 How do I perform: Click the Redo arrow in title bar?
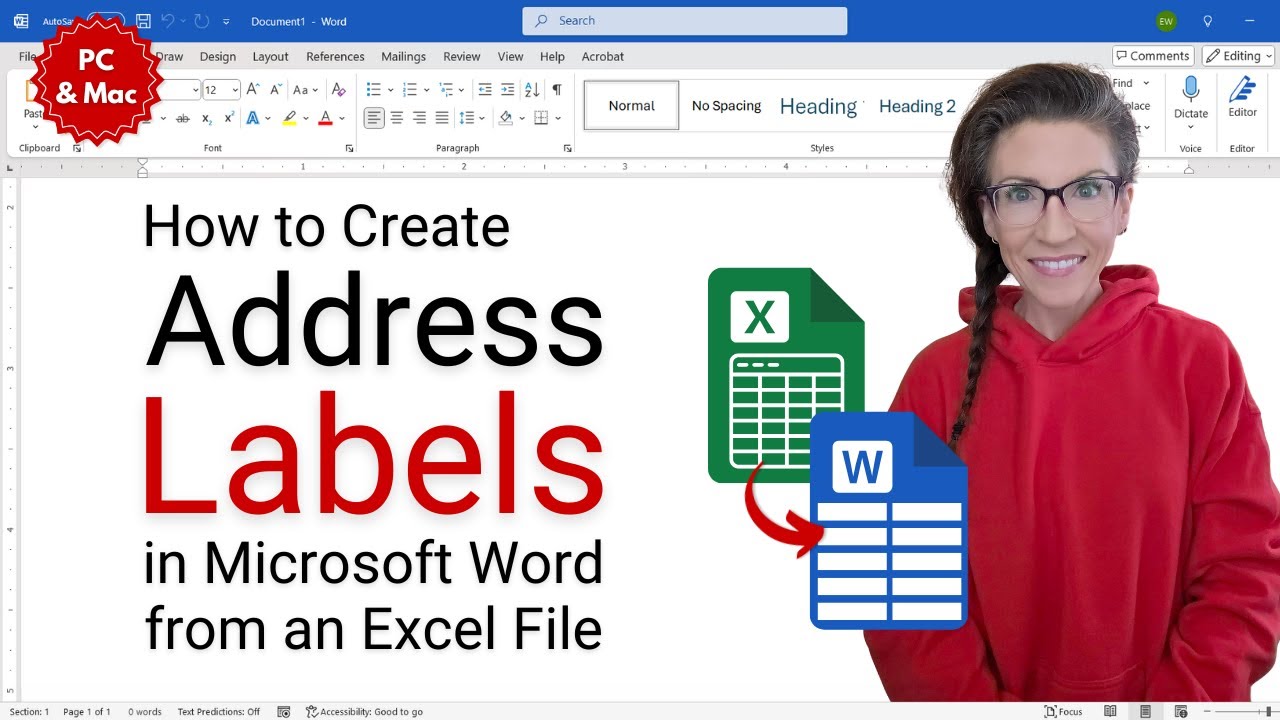tap(200, 21)
